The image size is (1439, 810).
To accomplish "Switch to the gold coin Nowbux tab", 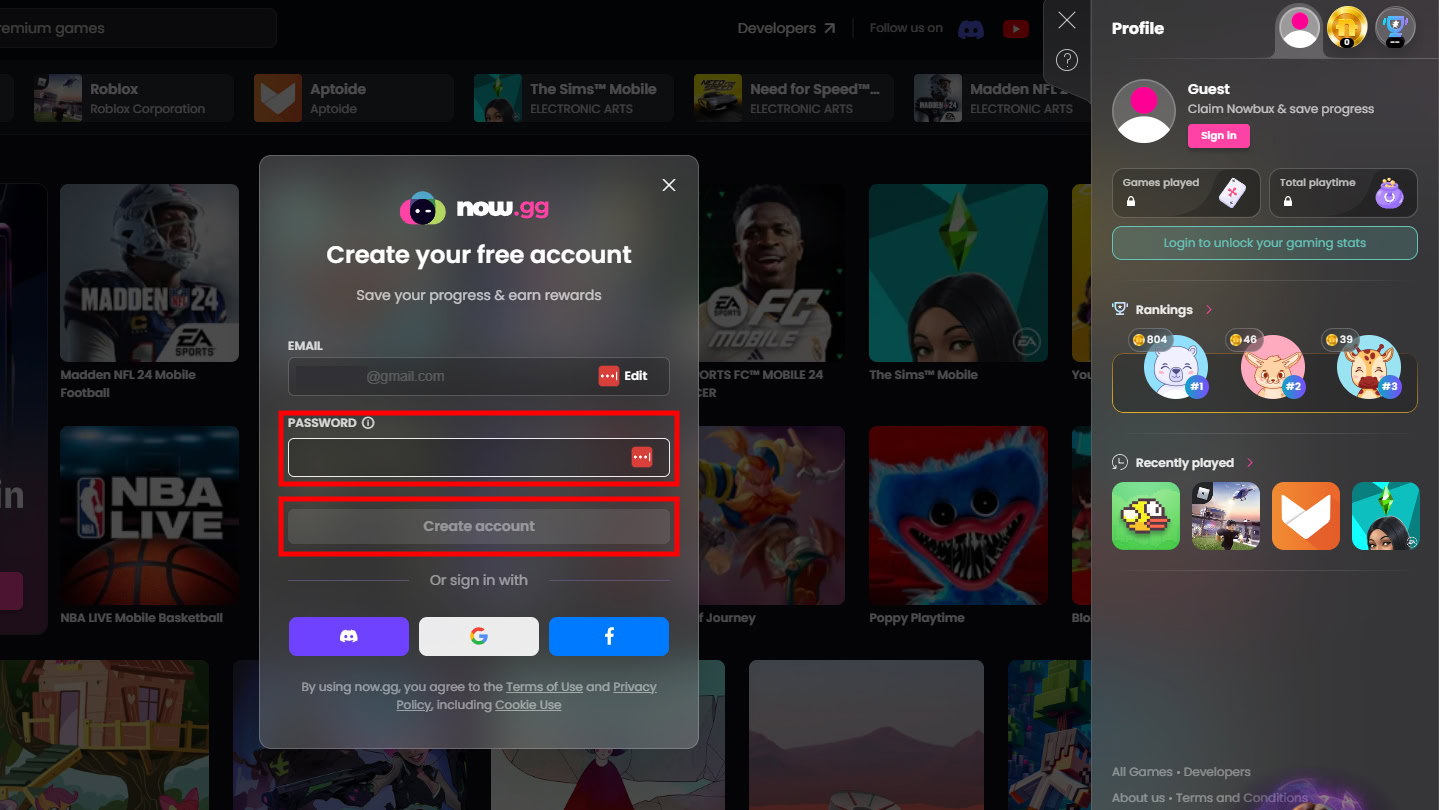I will click(x=1346, y=27).
